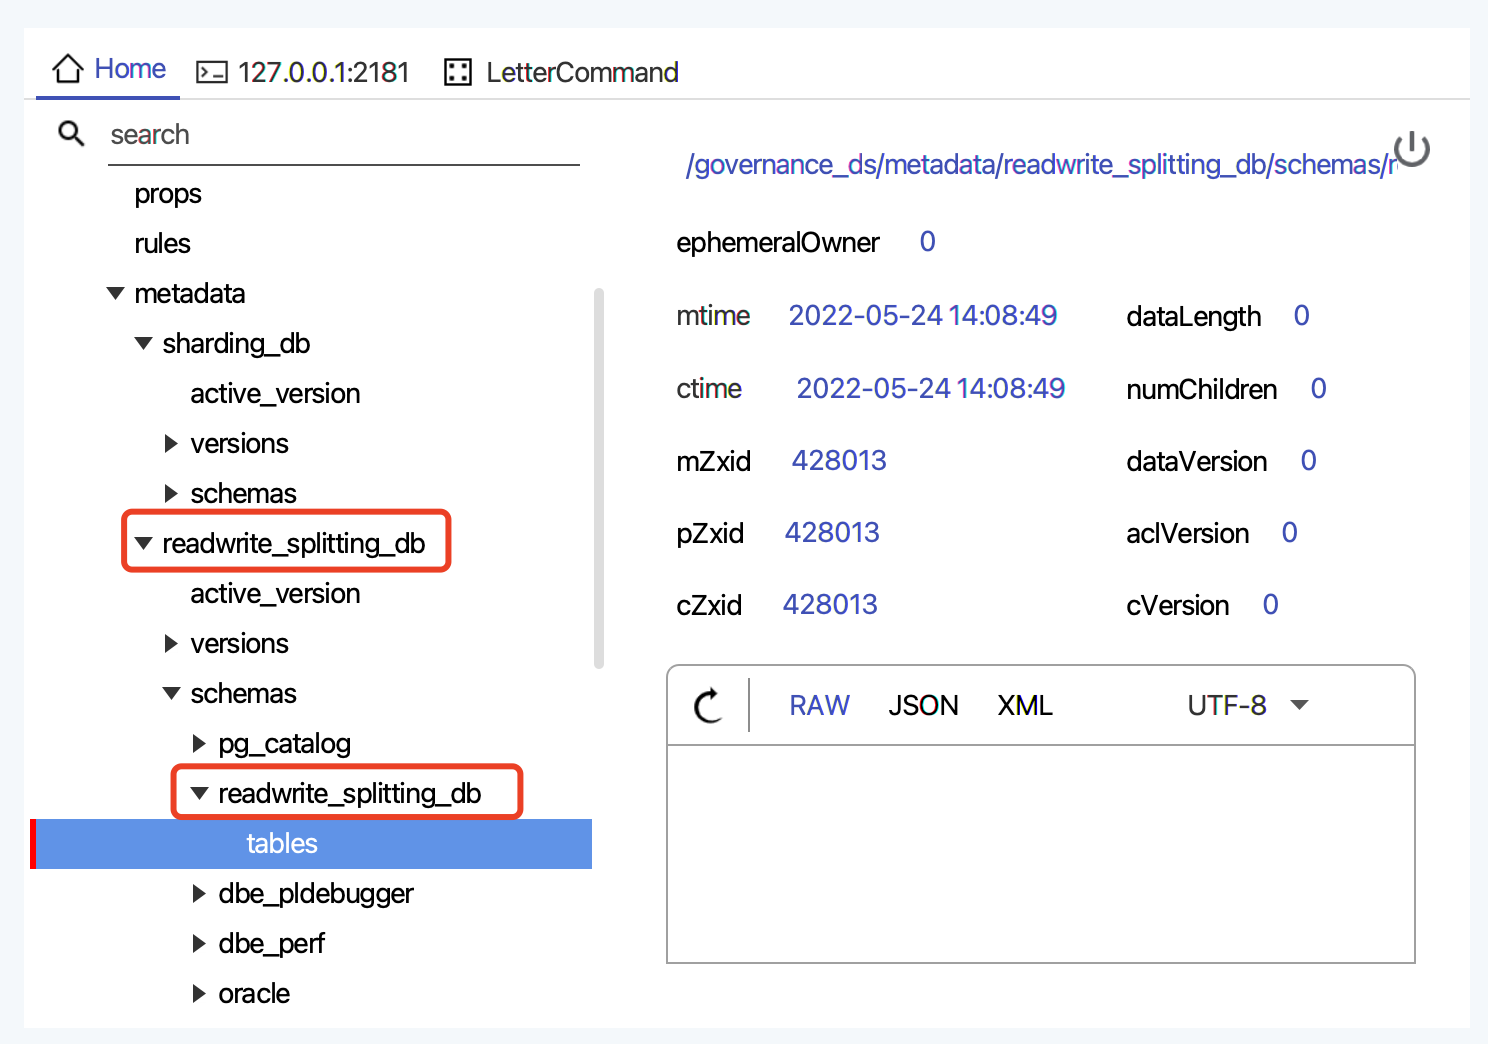Viewport: 1488px width, 1044px height.
Task: Expand the oracle tree node
Action: point(198,993)
